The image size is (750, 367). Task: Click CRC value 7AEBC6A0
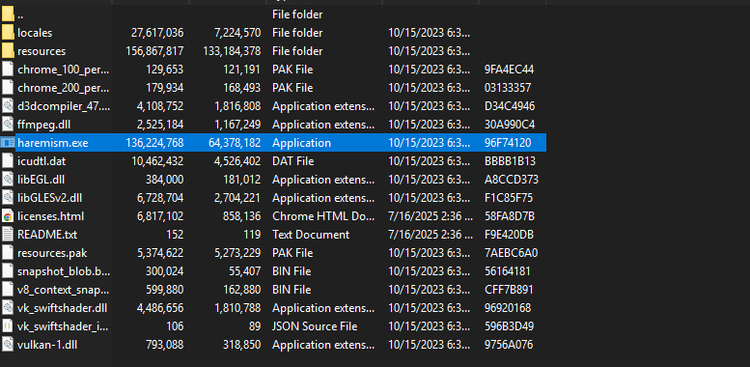coord(511,253)
